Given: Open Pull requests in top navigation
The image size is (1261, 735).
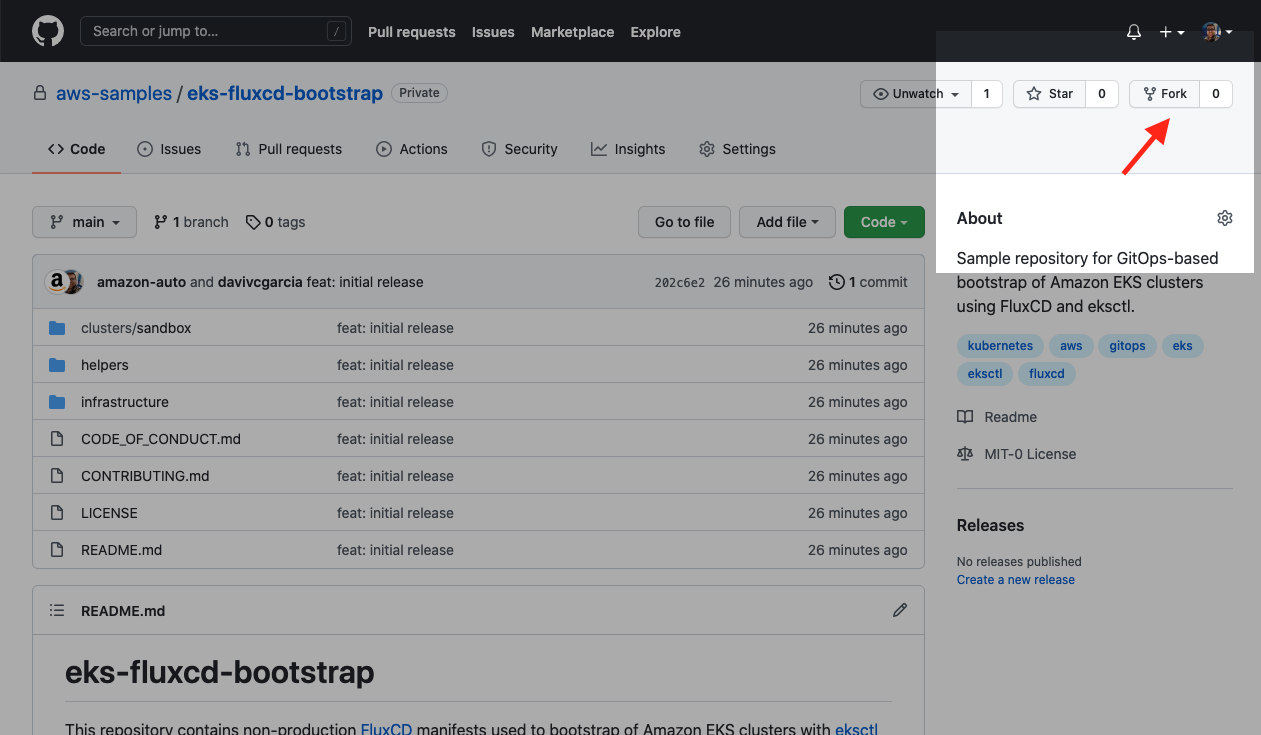Looking at the screenshot, I should (411, 32).
